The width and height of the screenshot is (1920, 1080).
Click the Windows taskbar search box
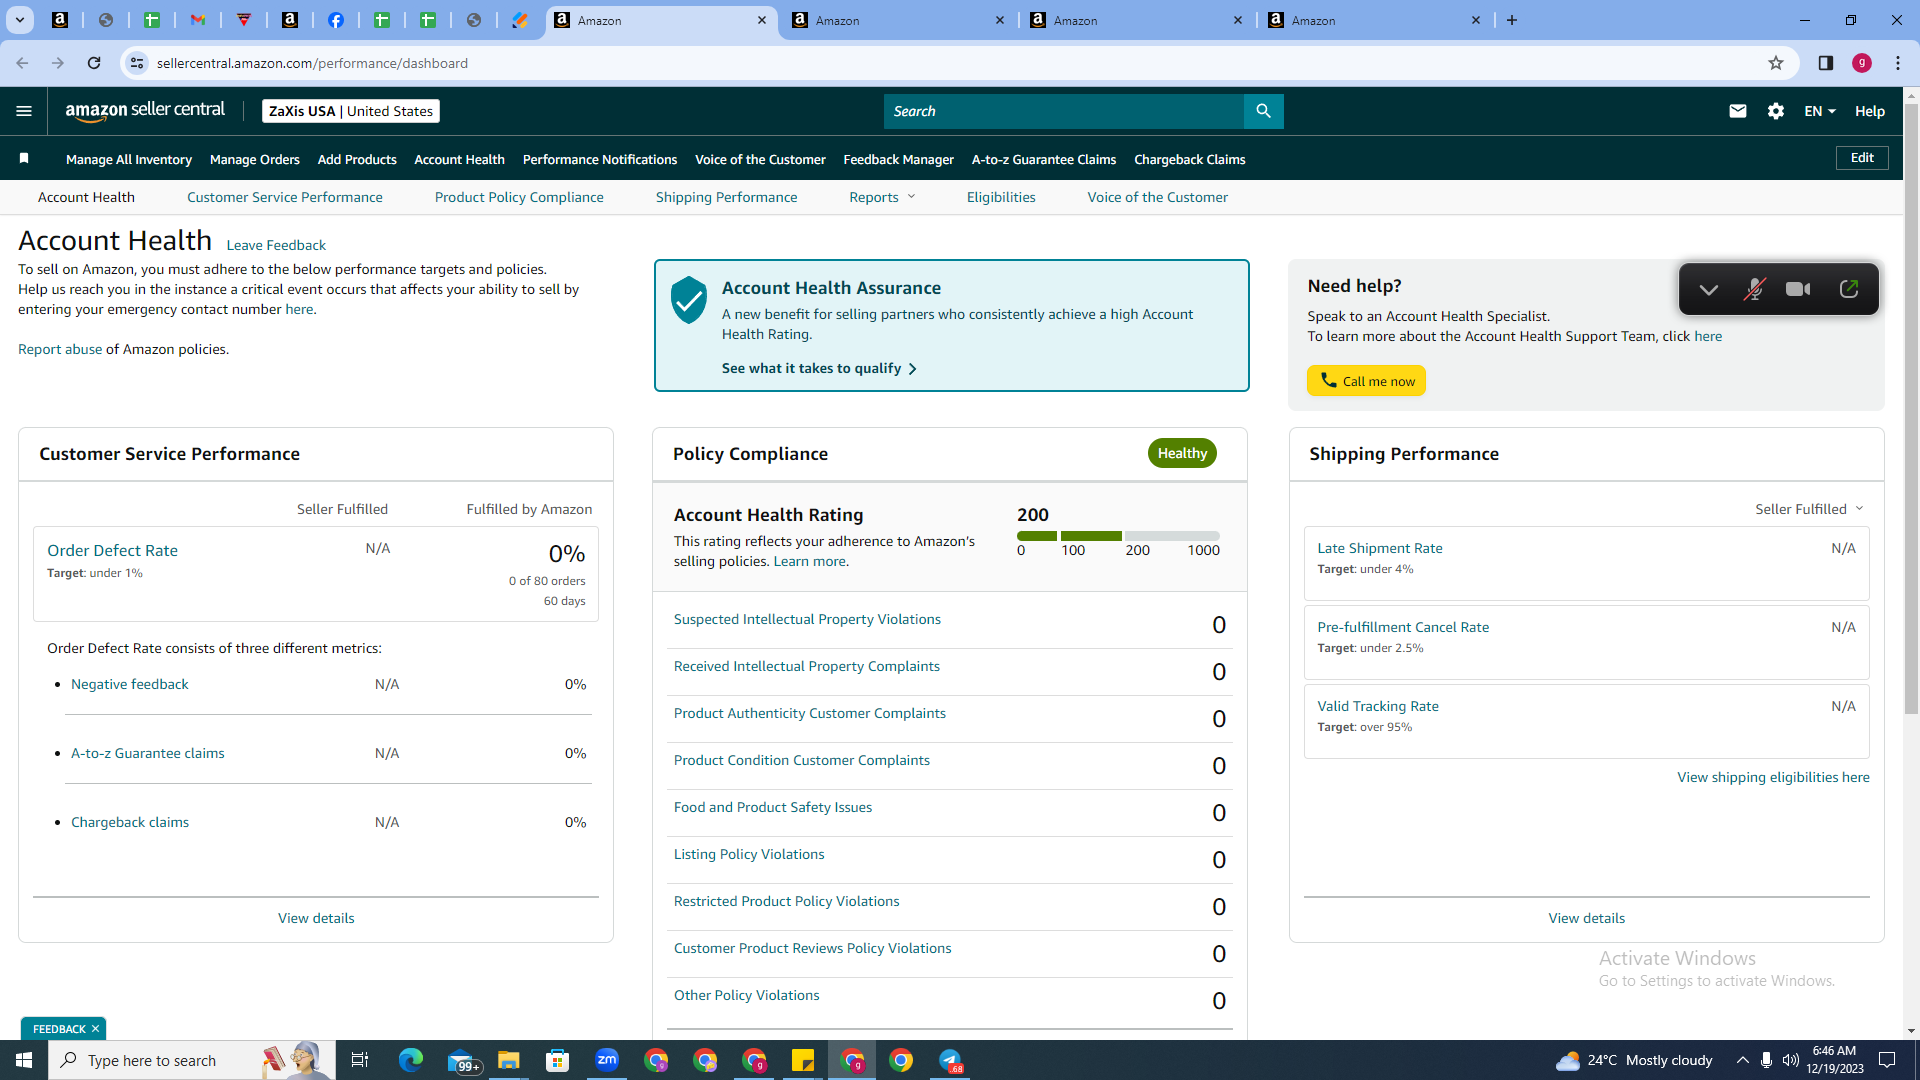pyautogui.click(x=190, y=1060)
